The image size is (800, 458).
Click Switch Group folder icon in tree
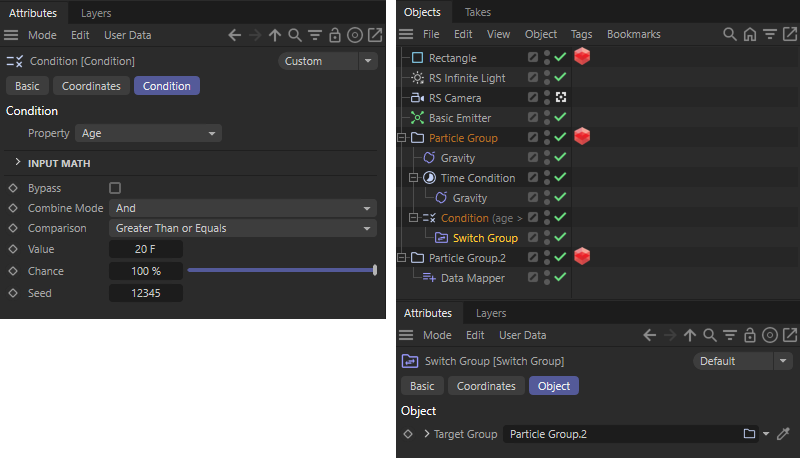click(x=441, y=238)
